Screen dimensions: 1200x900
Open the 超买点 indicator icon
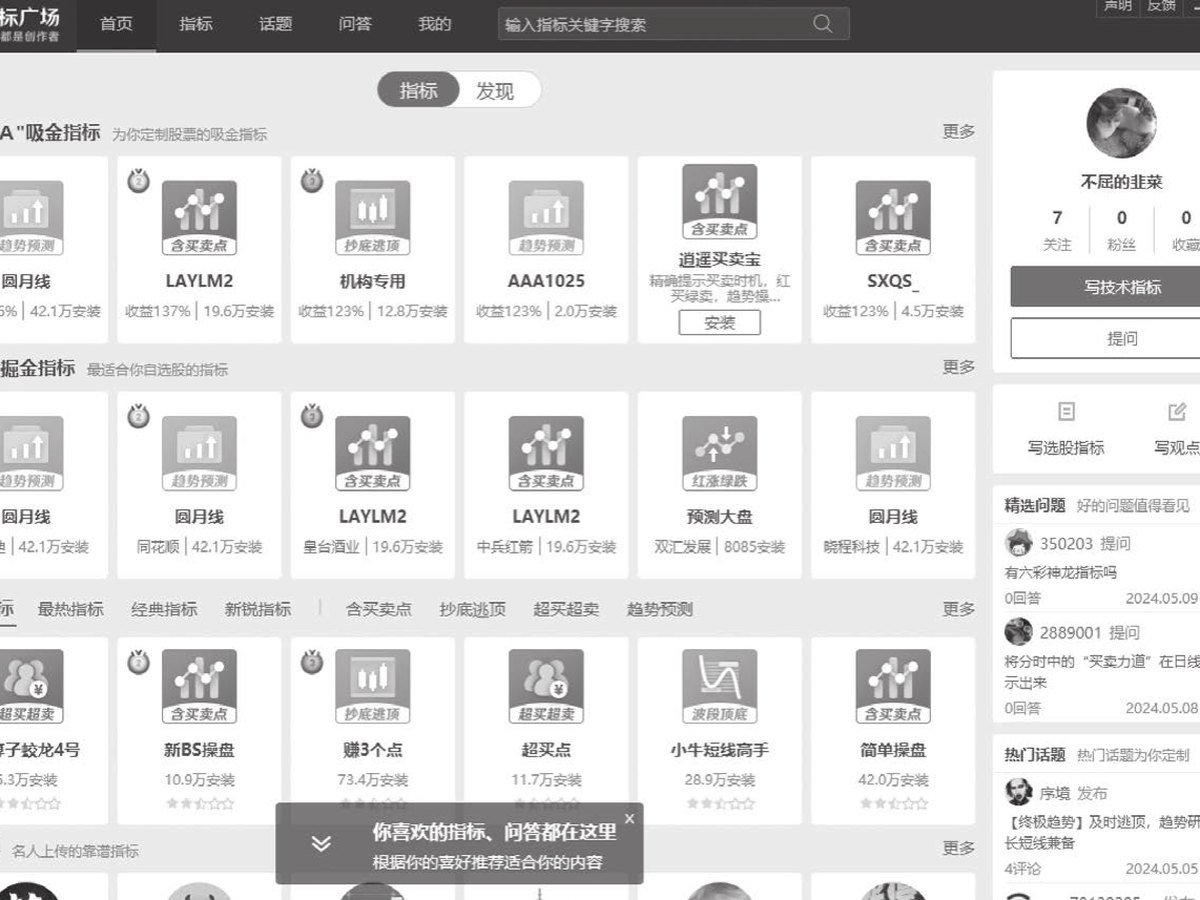point(546,687)
